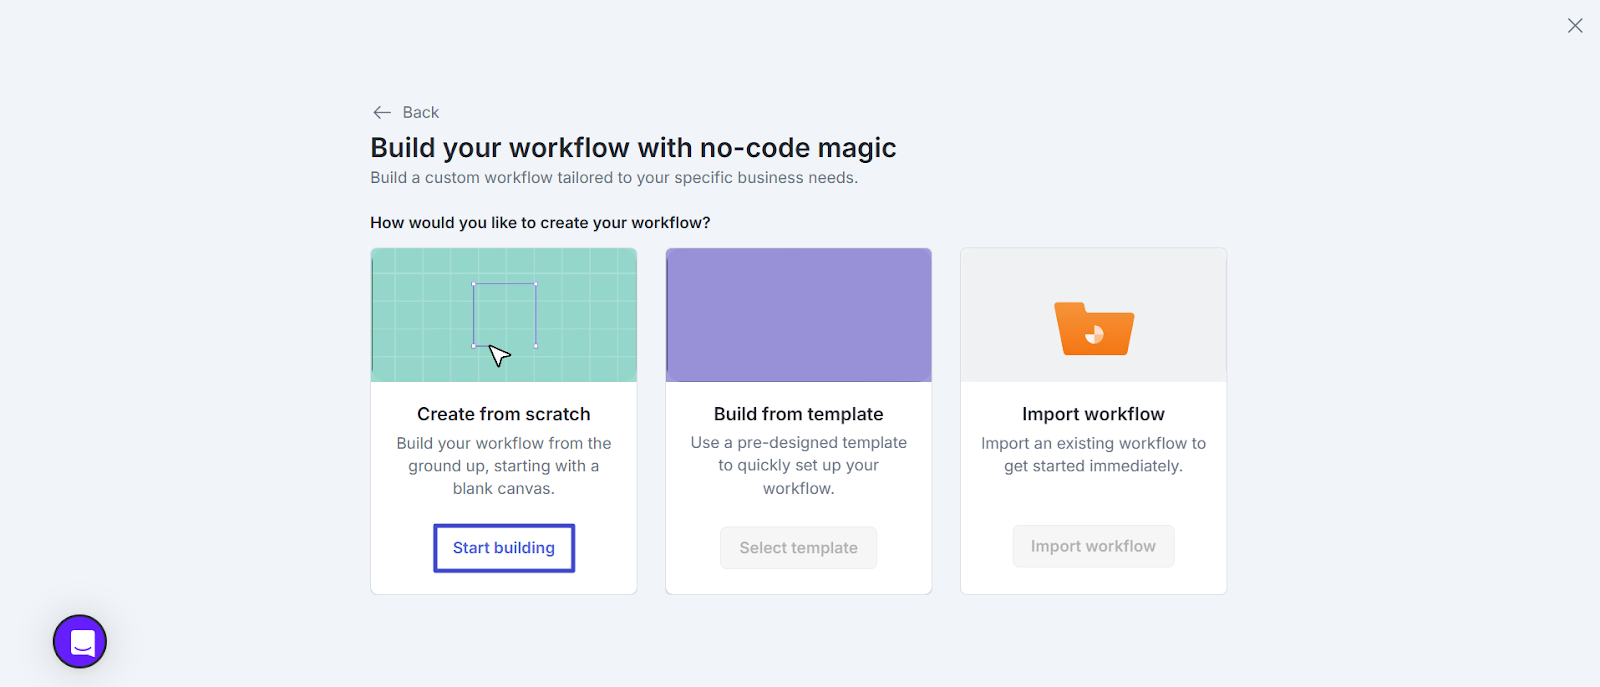
Task: Click the orange folder icon
Action: pos(1094,329)
